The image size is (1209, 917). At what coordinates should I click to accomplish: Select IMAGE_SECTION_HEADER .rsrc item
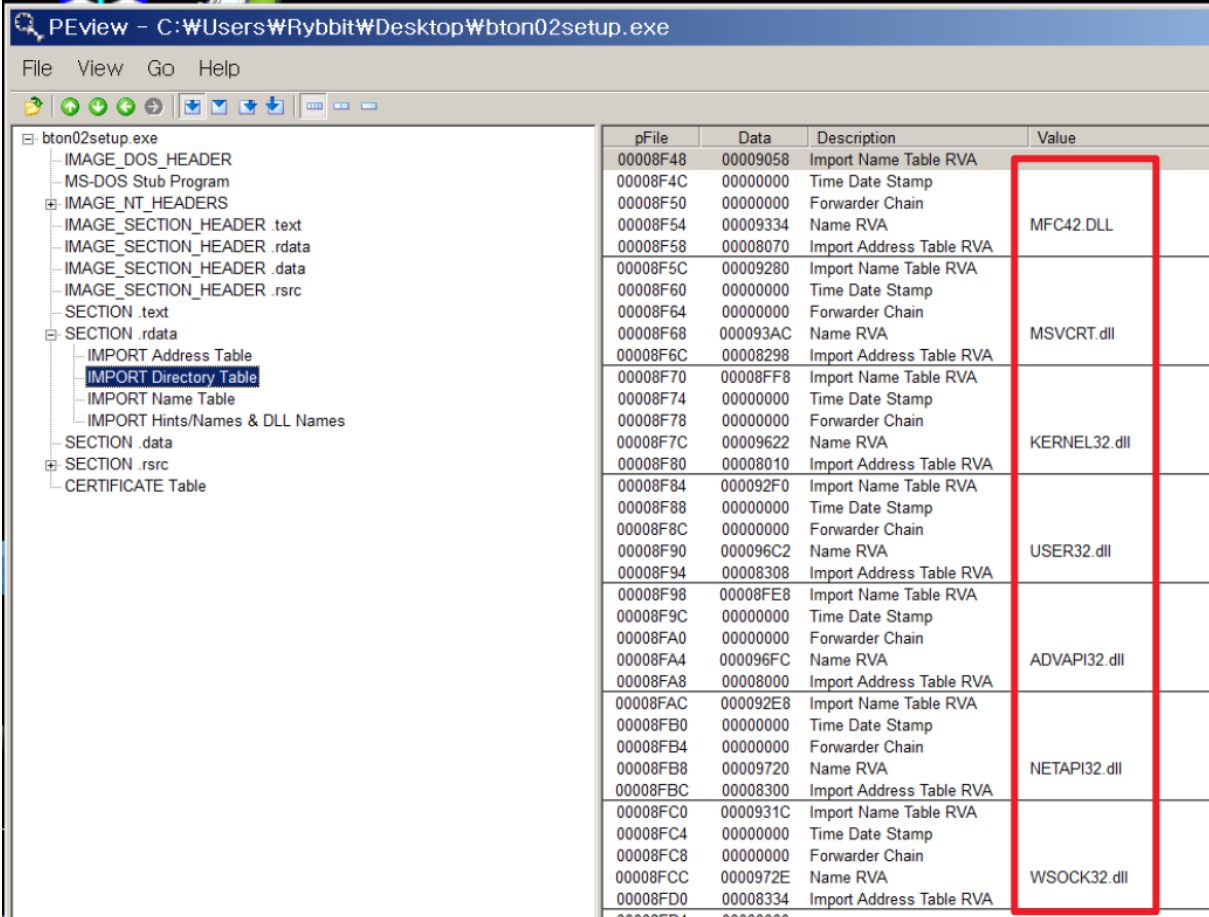coord(183,290)
